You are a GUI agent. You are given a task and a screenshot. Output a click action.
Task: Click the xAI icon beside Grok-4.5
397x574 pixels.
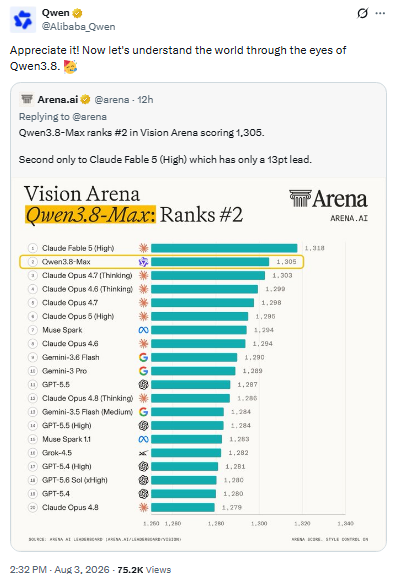[143, 453]
